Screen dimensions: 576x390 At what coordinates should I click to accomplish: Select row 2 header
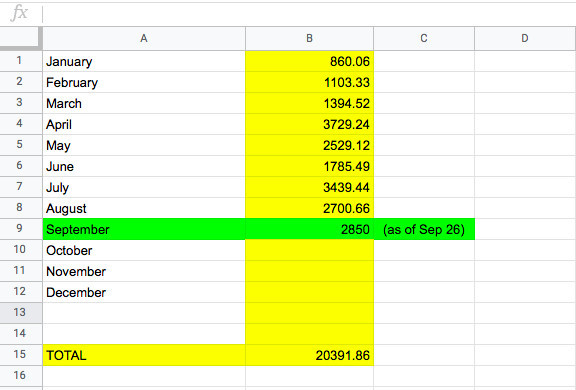pyautogui.click(x=21, y=82)
